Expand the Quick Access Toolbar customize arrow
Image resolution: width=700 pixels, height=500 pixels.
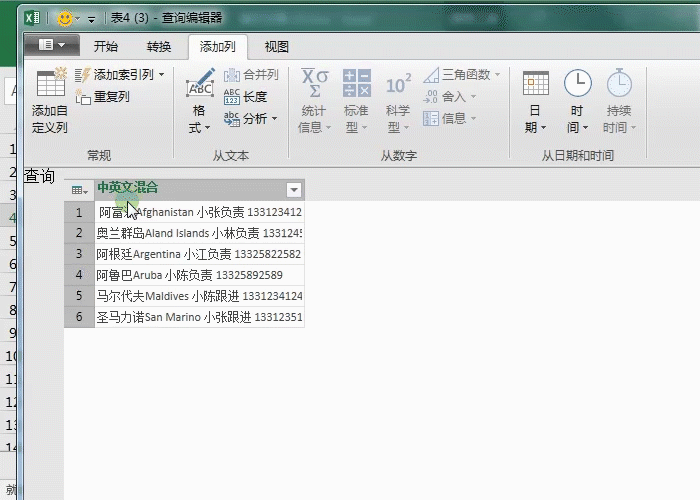pos(92,19)
